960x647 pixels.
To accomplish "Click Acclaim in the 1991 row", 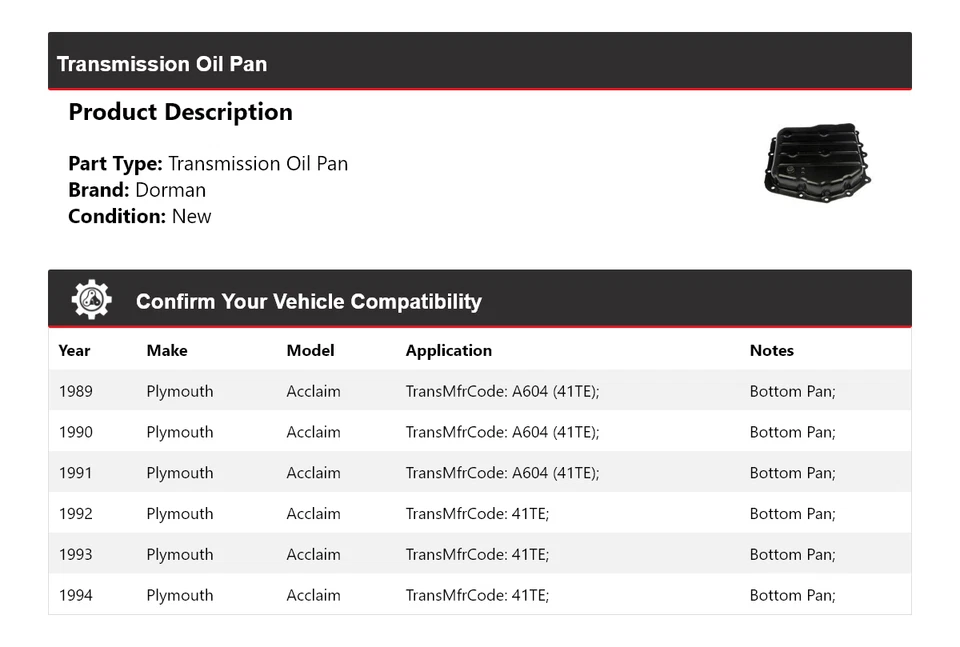I will (313, 473).
